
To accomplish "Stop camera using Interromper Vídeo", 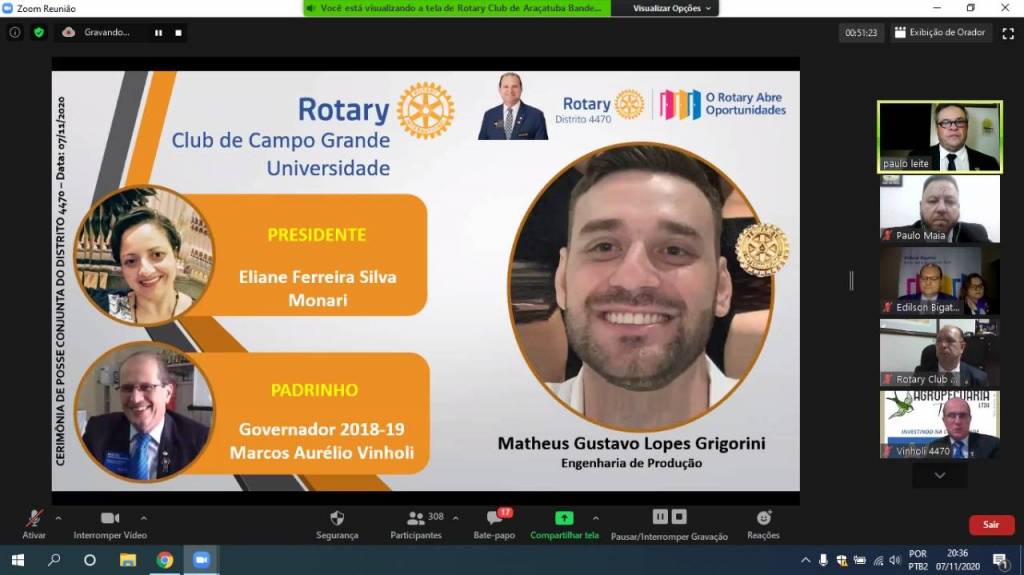I will coord(110,520).
